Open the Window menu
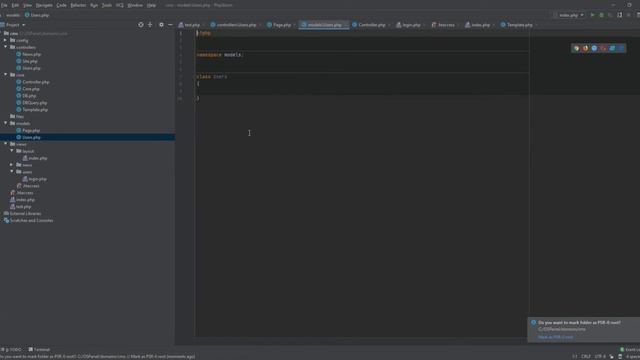 [135, 5]
